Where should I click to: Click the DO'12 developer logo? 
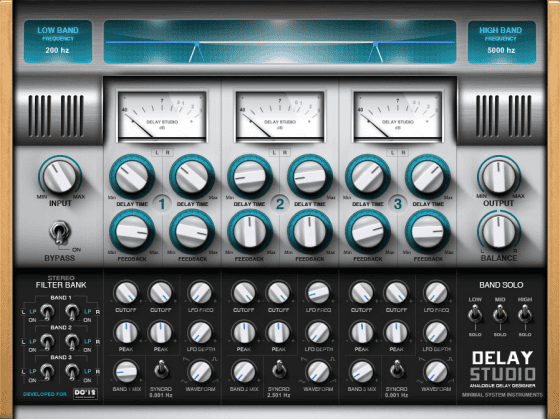click(x=85, y=394)
